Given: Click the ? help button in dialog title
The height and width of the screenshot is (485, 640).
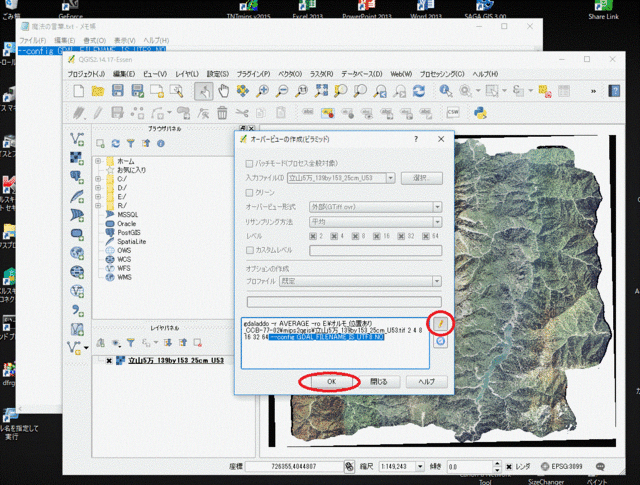Looking at the screenshot, I should (416, 139).
